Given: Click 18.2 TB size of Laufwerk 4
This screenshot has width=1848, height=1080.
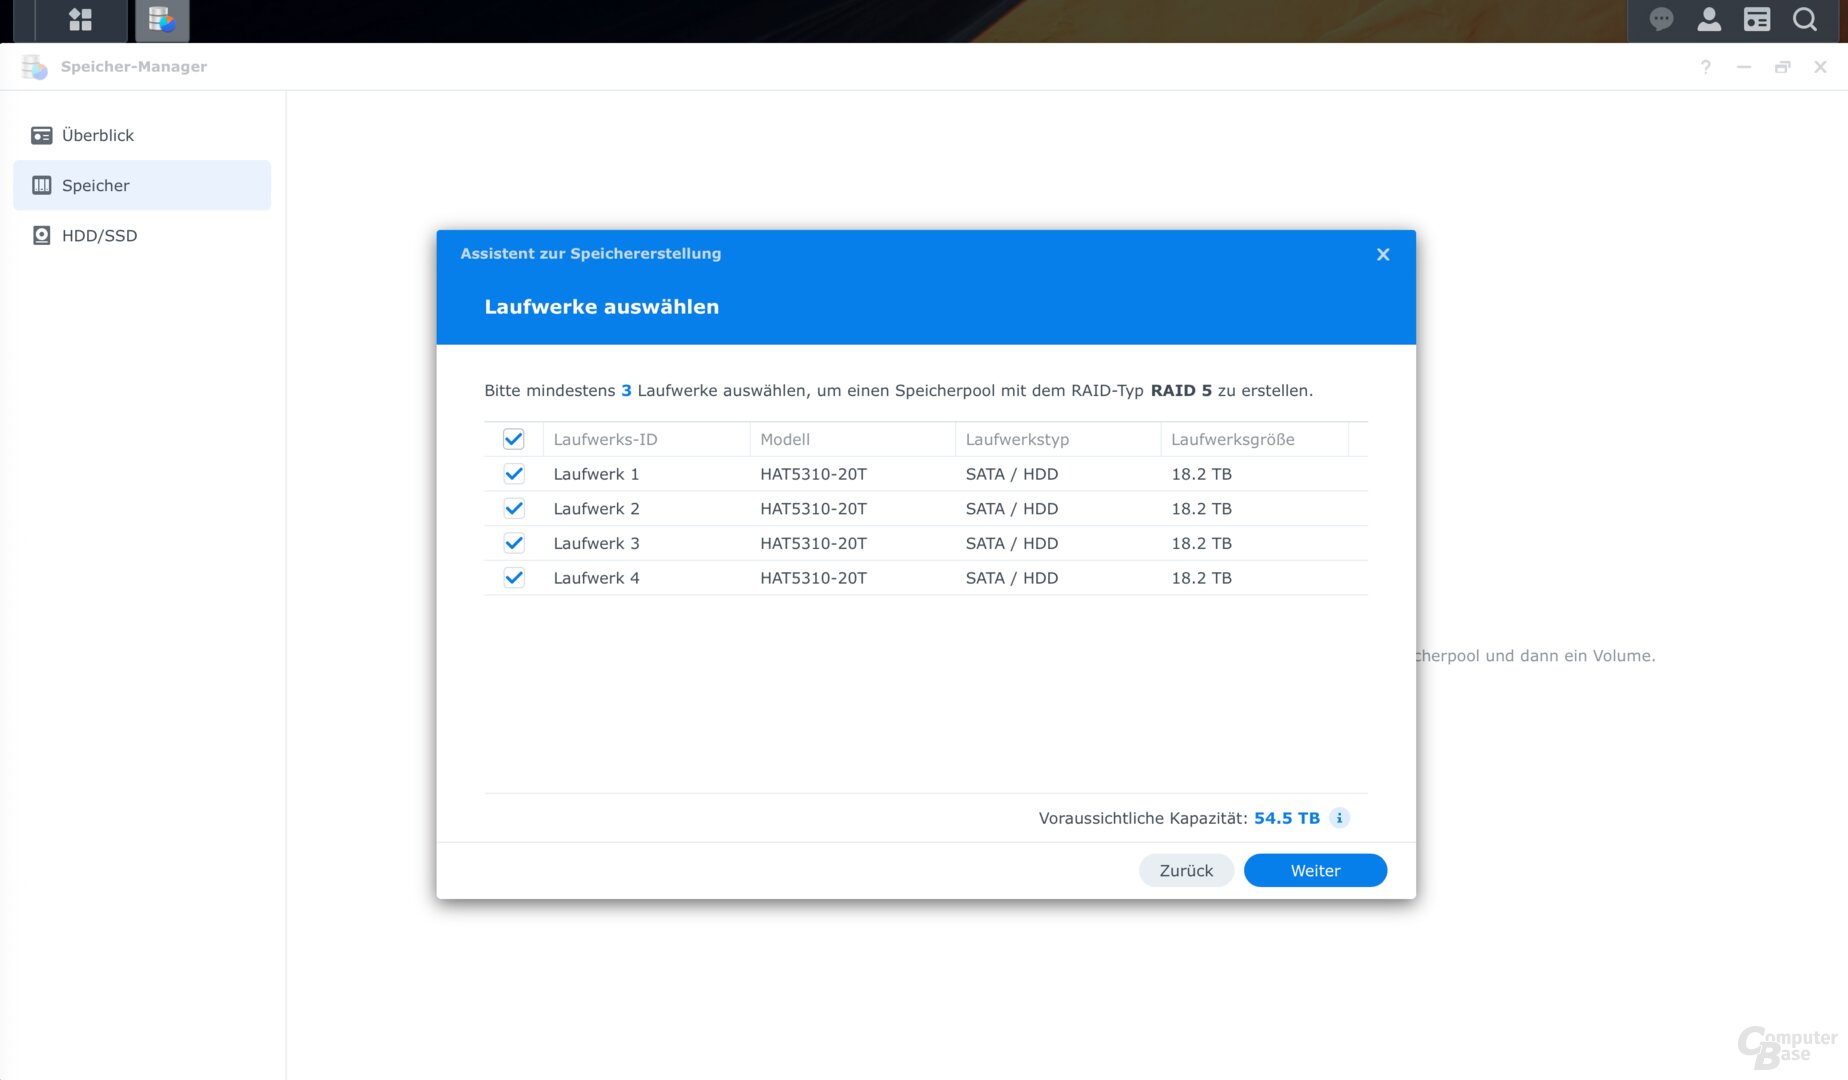Looking at the screenshot, I should [x=1201, y=578].
